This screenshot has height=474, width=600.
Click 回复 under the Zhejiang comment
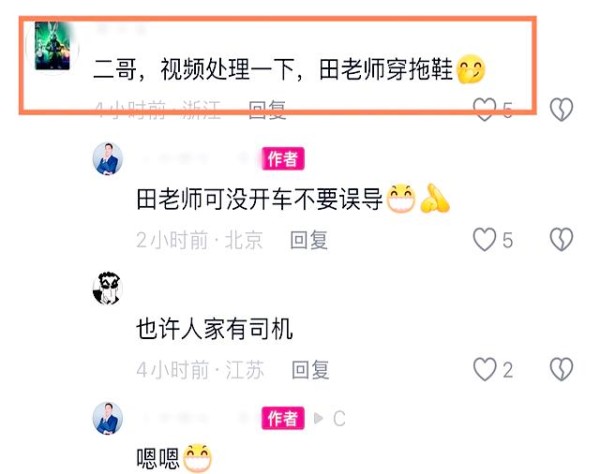pyautogui.click(x=267, y=110)
